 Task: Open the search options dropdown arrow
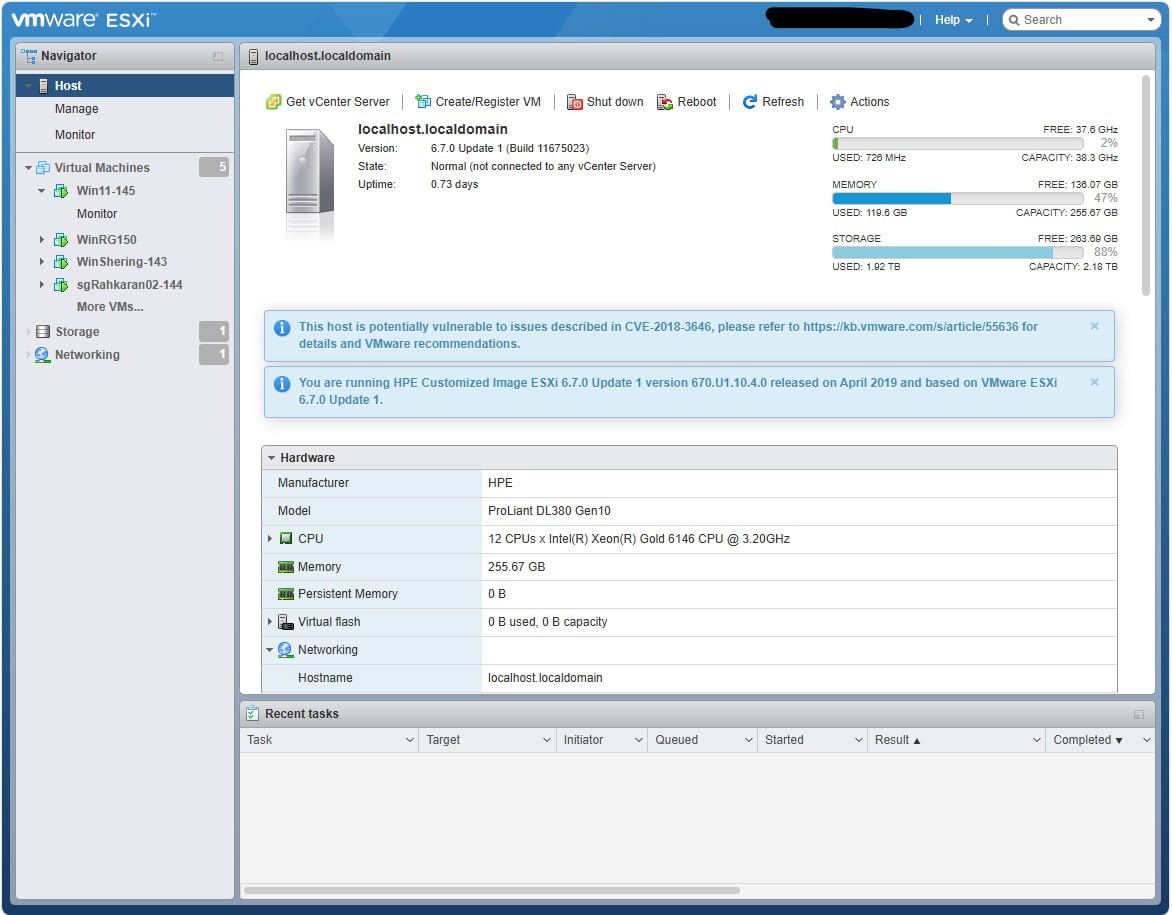[1150, 20]
